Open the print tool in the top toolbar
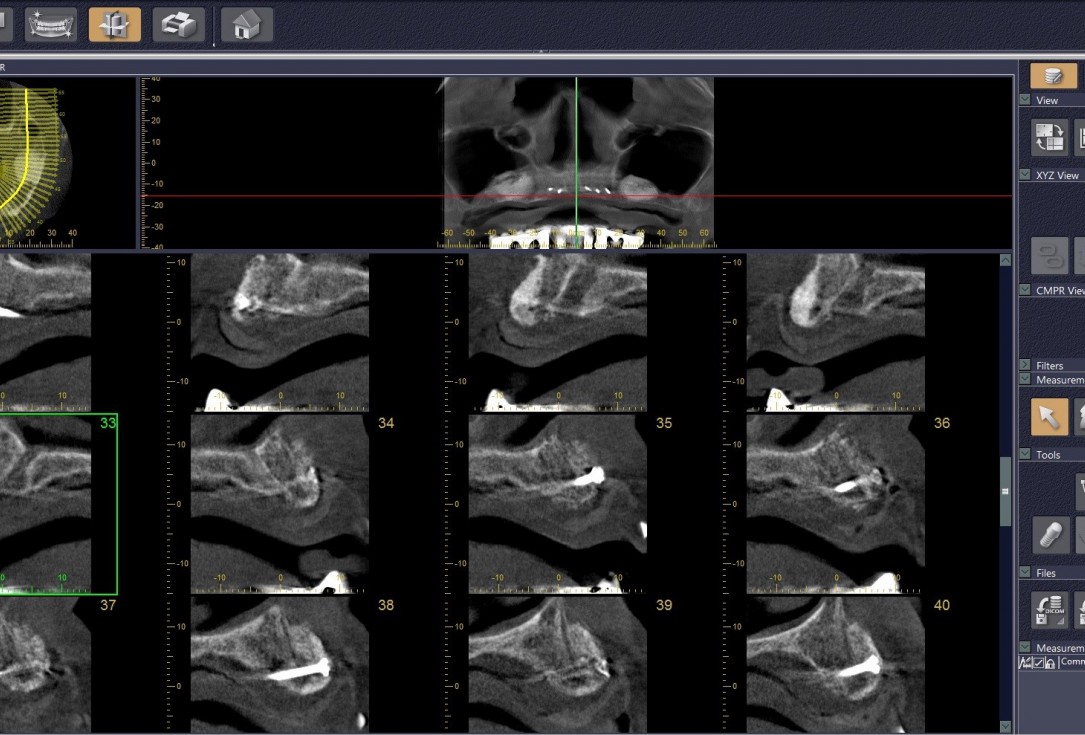The height and width of the screenshot is (735, 1085). pos(177,24)
